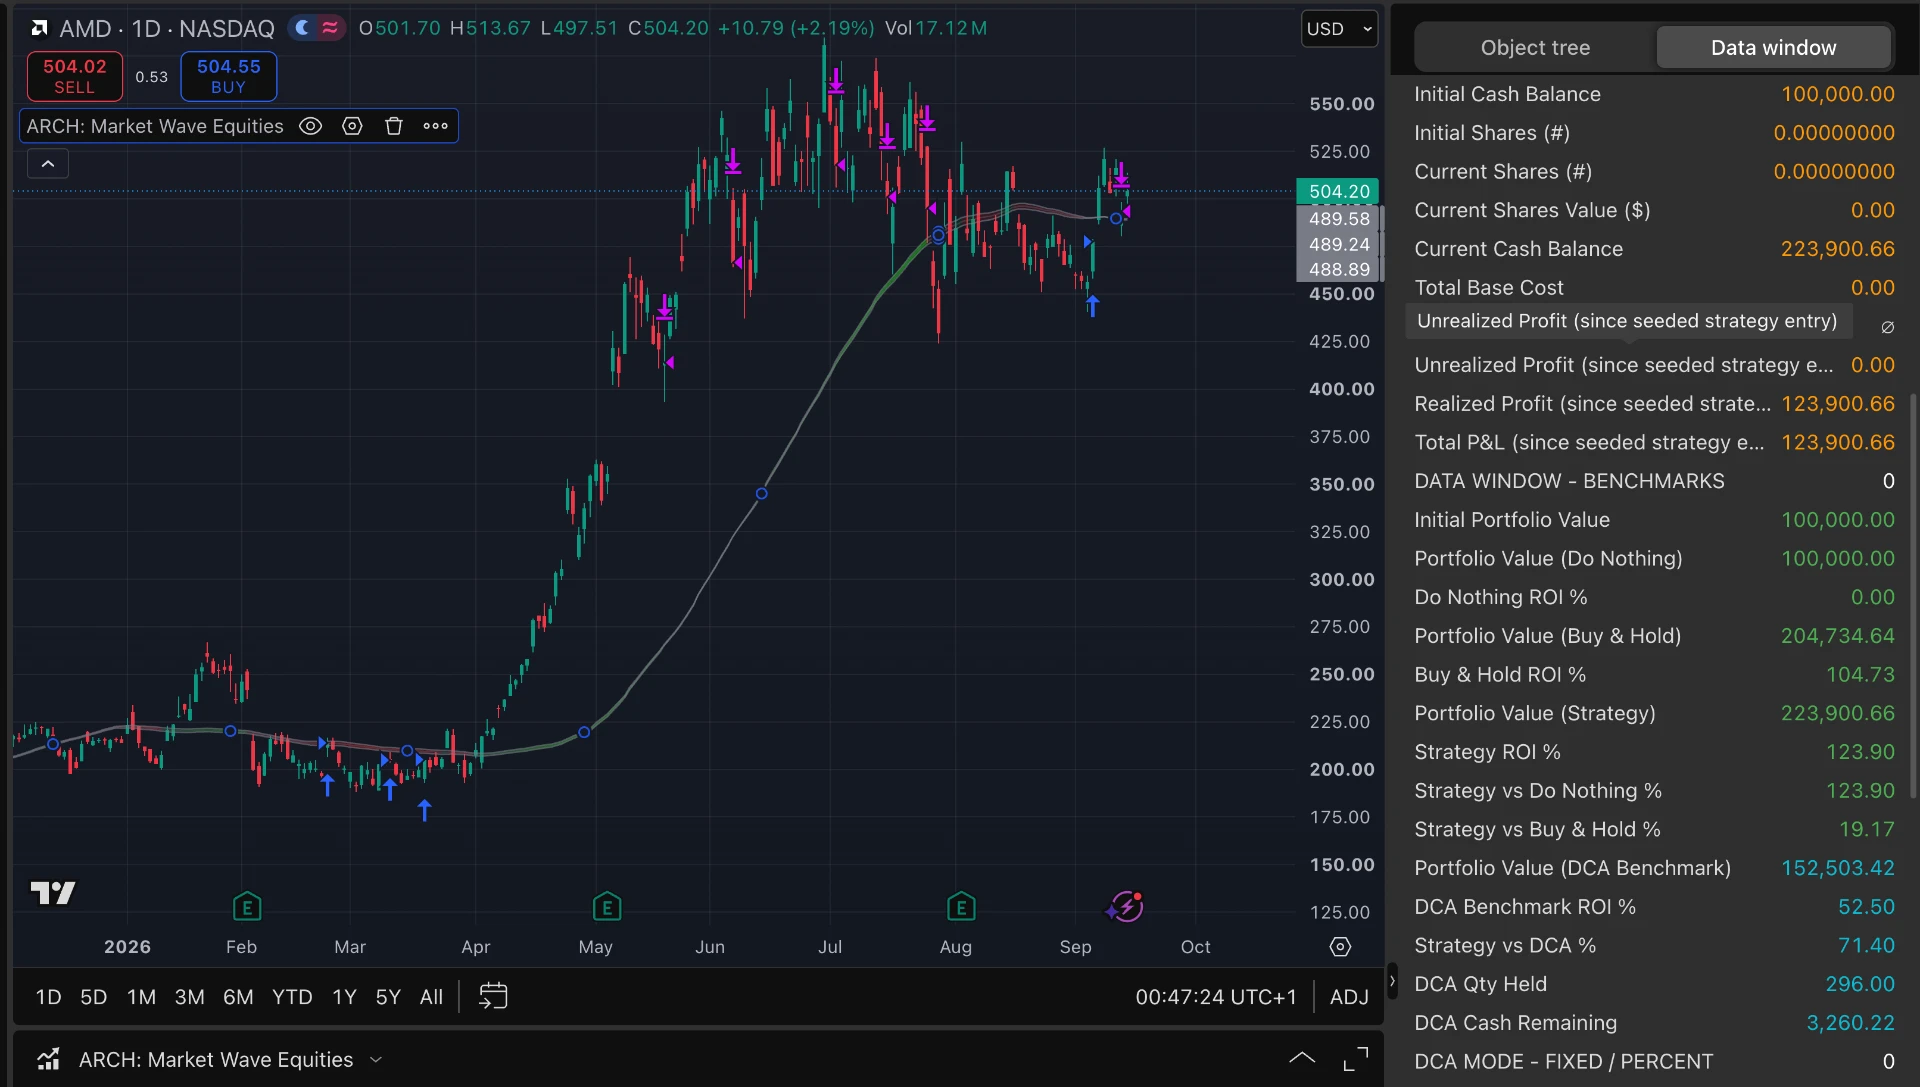
Task: Click the September lightning event icon
Action: pos(1126,907)
